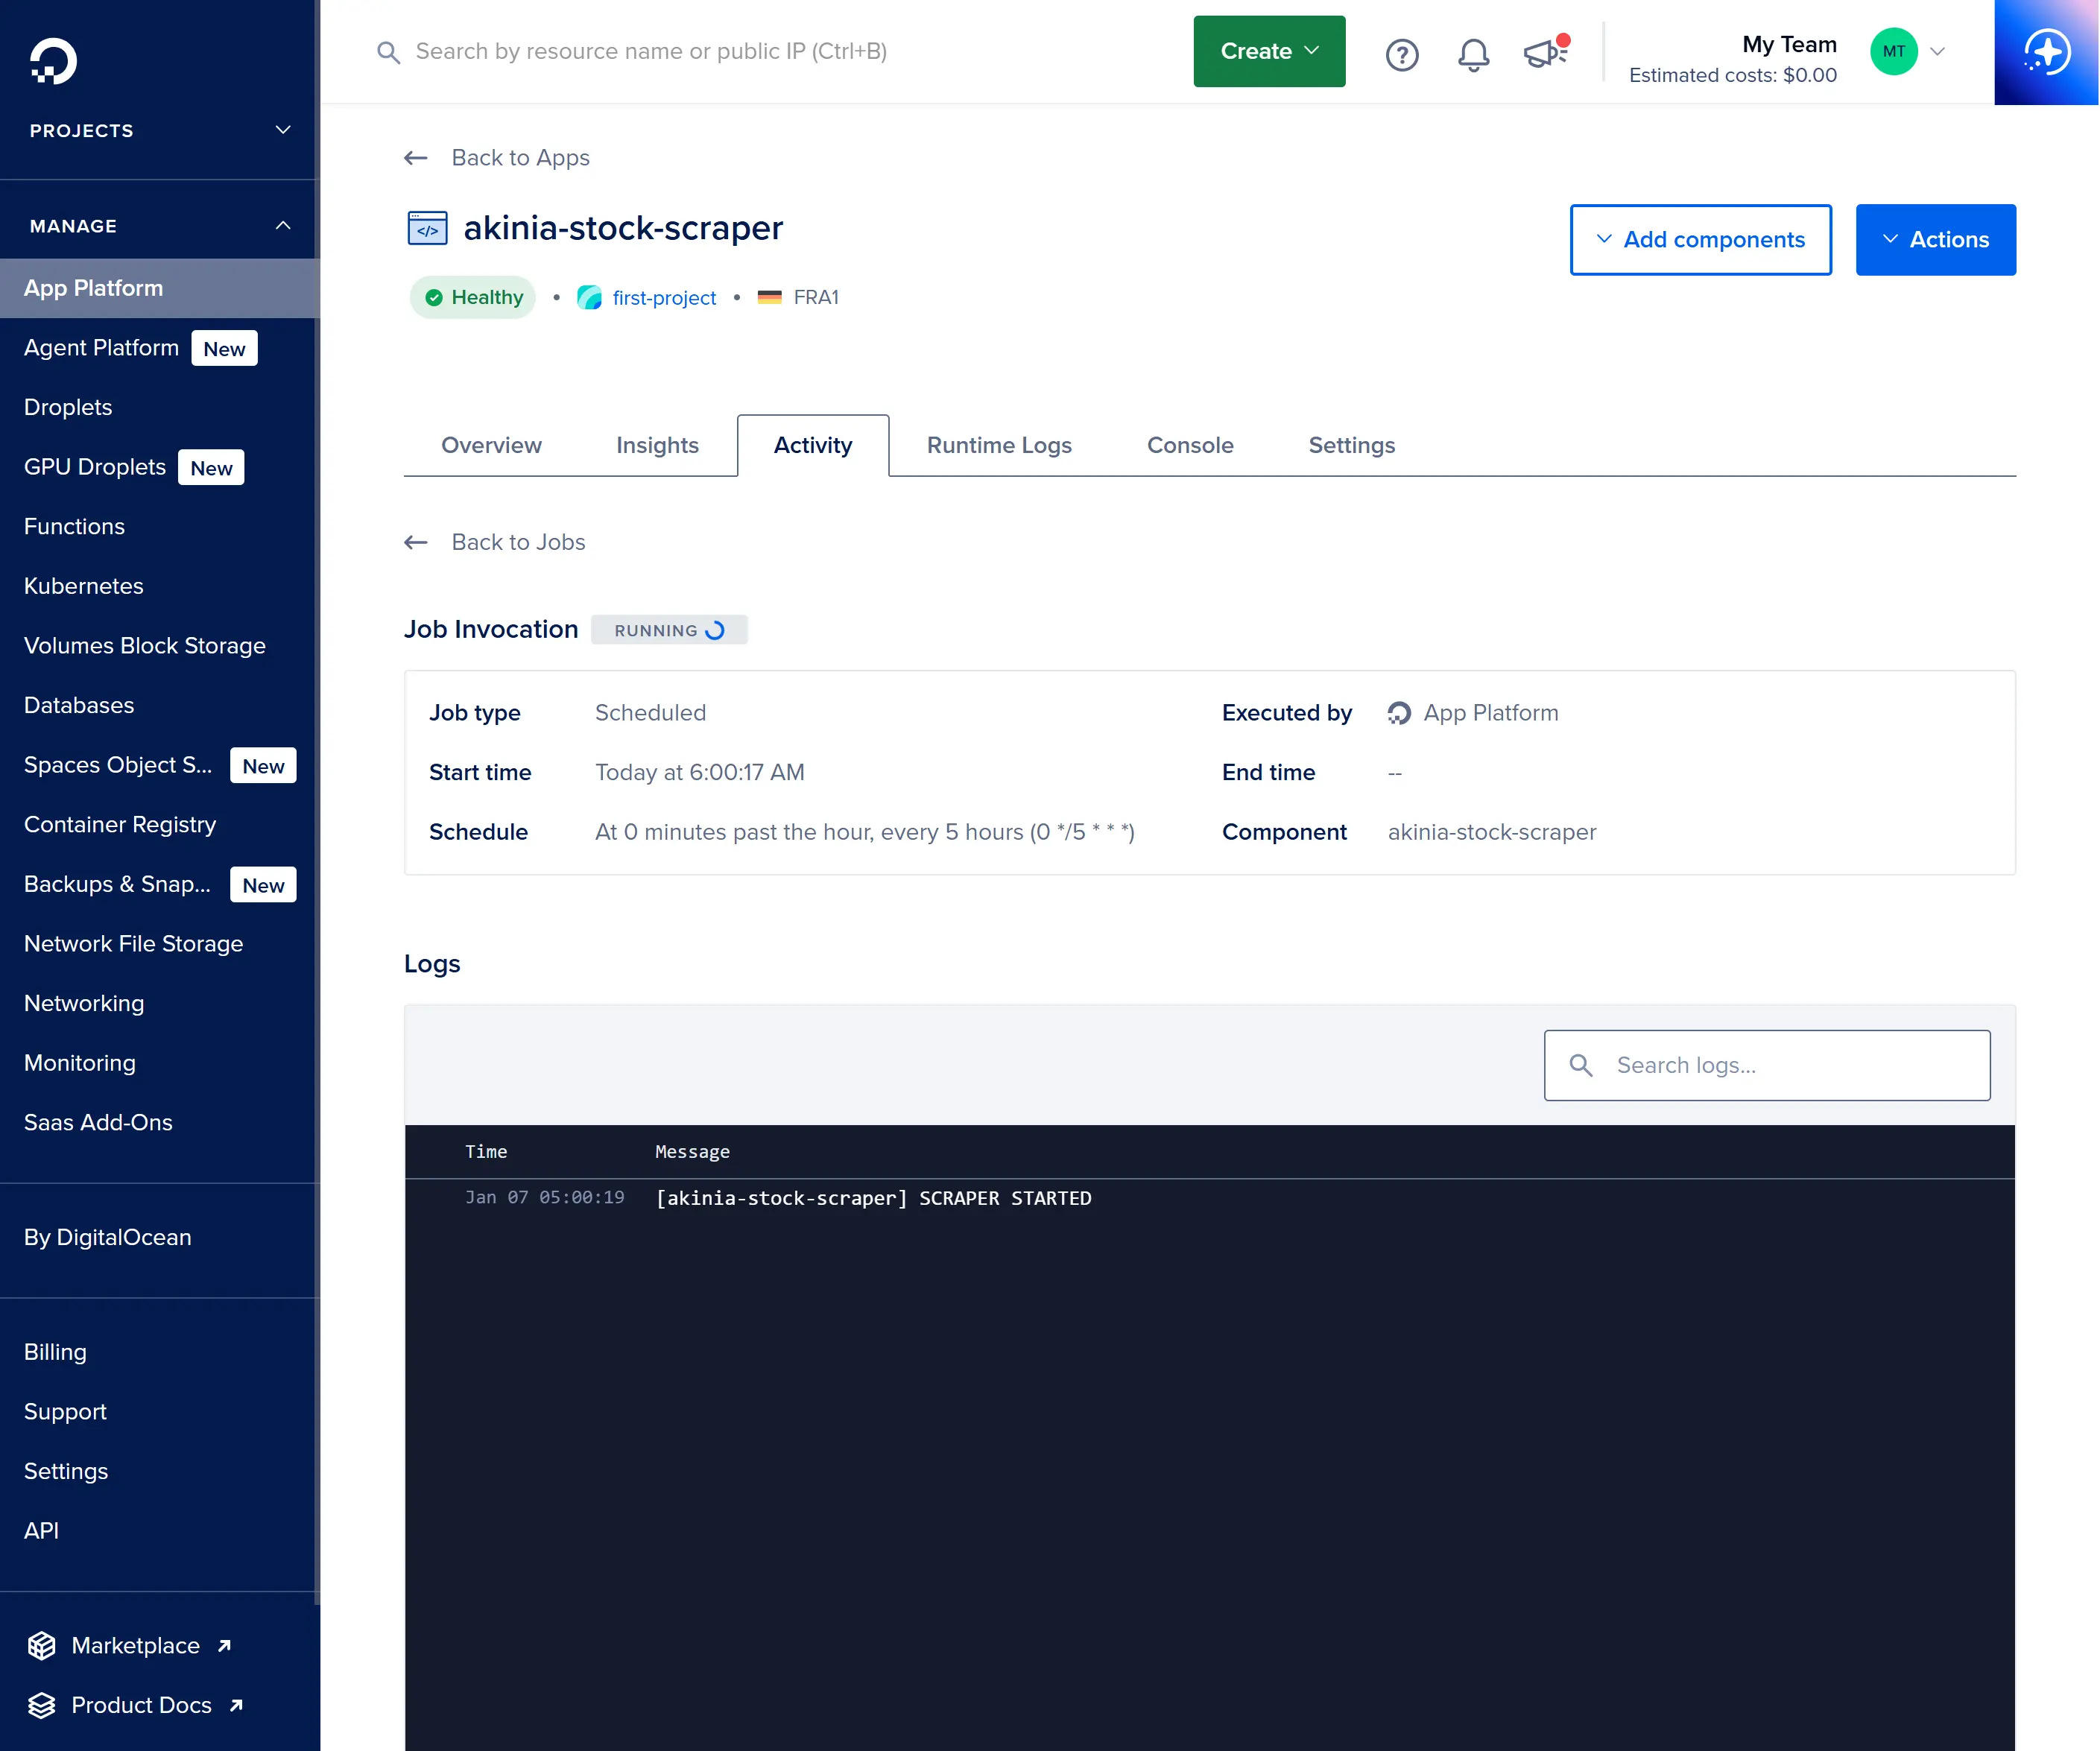Click the RUNNING spinner icon
Screen dimensions: 2100x1751
click(715, 630)
